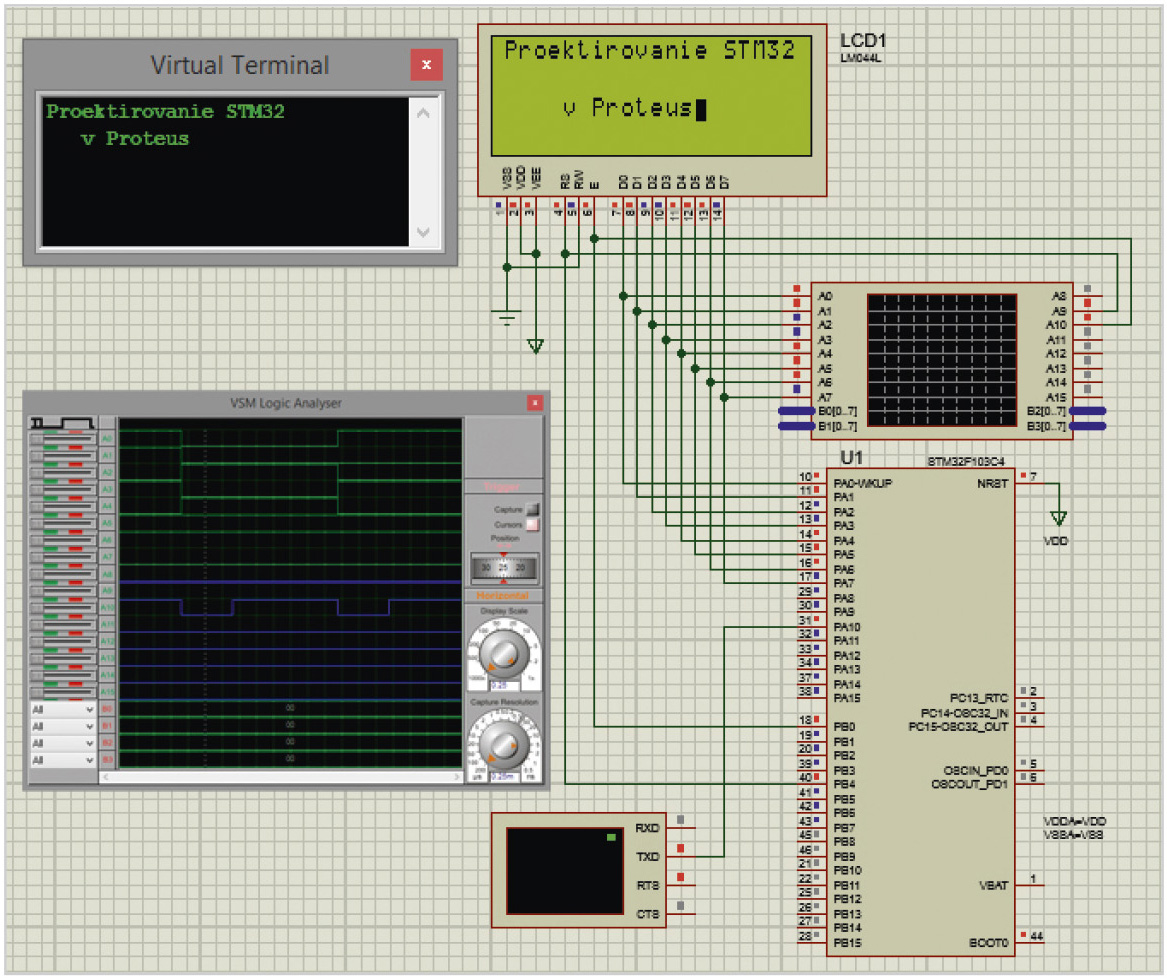Click the A10 channel label in analyser
This screenshot has height=978, width=1167.
(x=107, y=607)
